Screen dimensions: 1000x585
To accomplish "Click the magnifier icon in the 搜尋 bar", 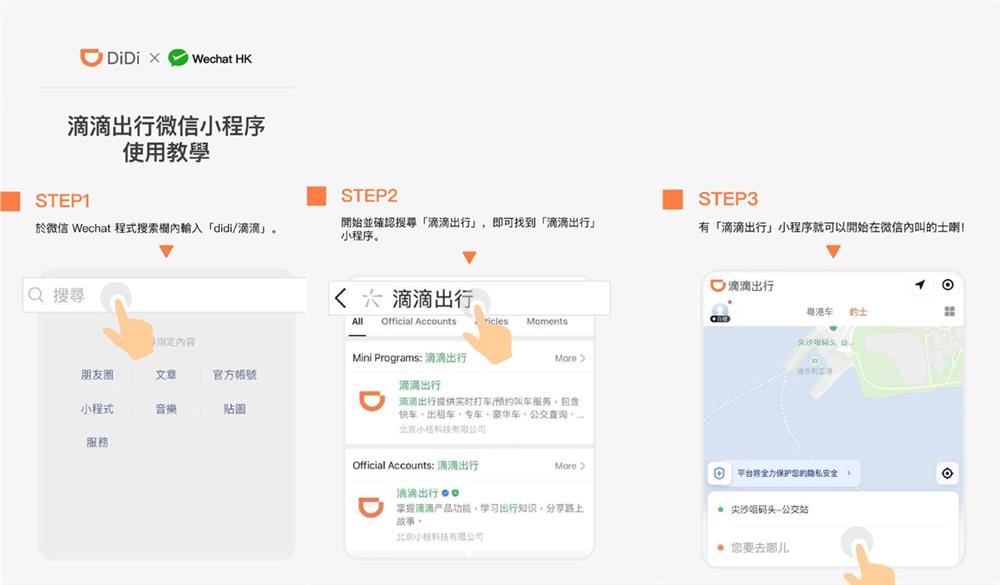I will [36, 295].
